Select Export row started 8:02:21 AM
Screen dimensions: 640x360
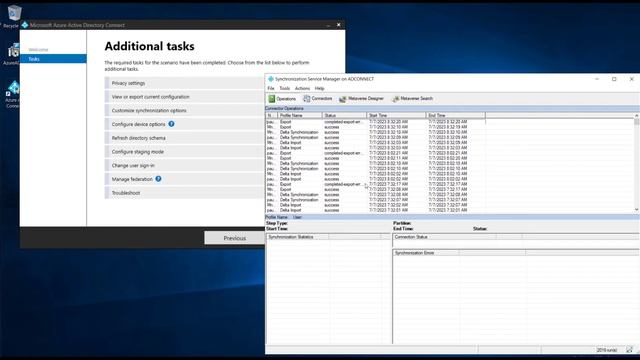(376, 153)
